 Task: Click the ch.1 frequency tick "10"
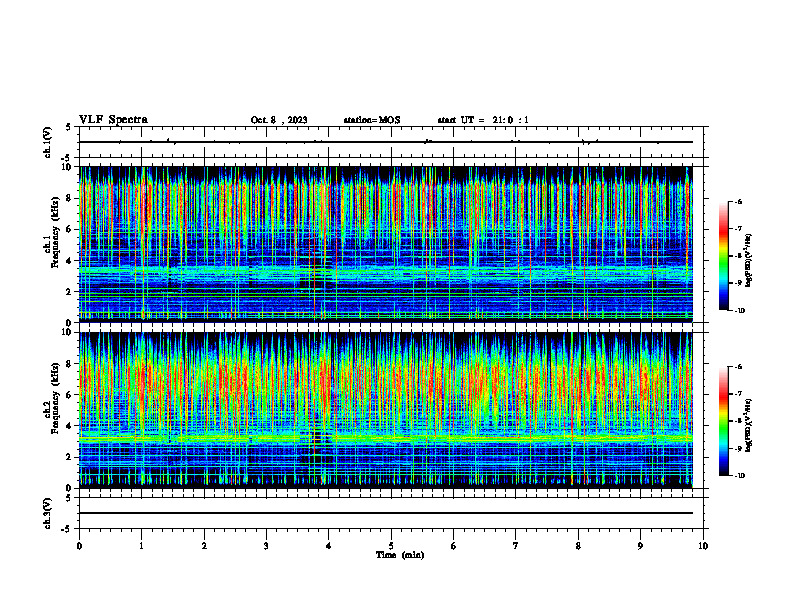(68, 168)
